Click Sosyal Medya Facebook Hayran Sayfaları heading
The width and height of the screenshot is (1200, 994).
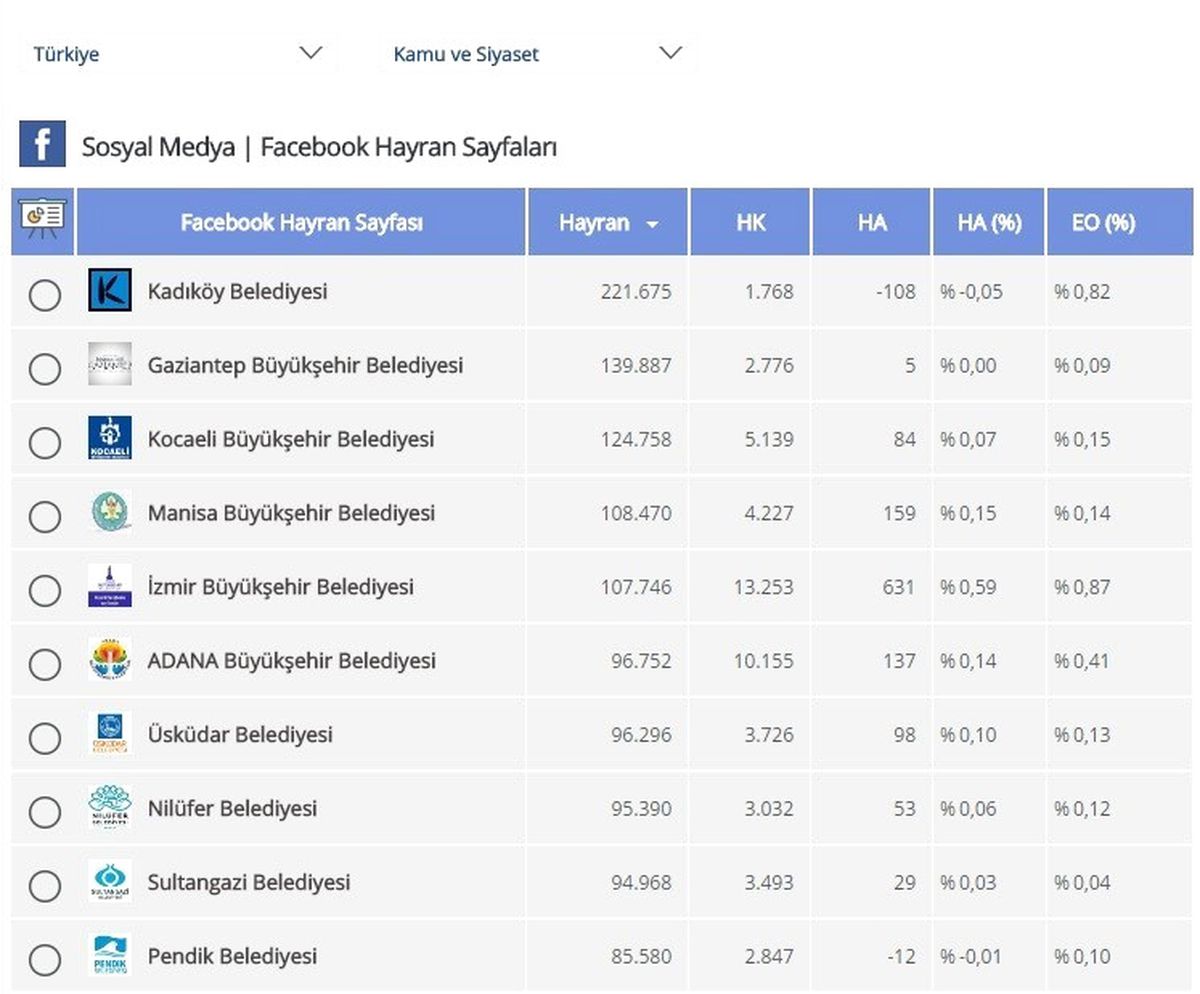click(319, 147)
